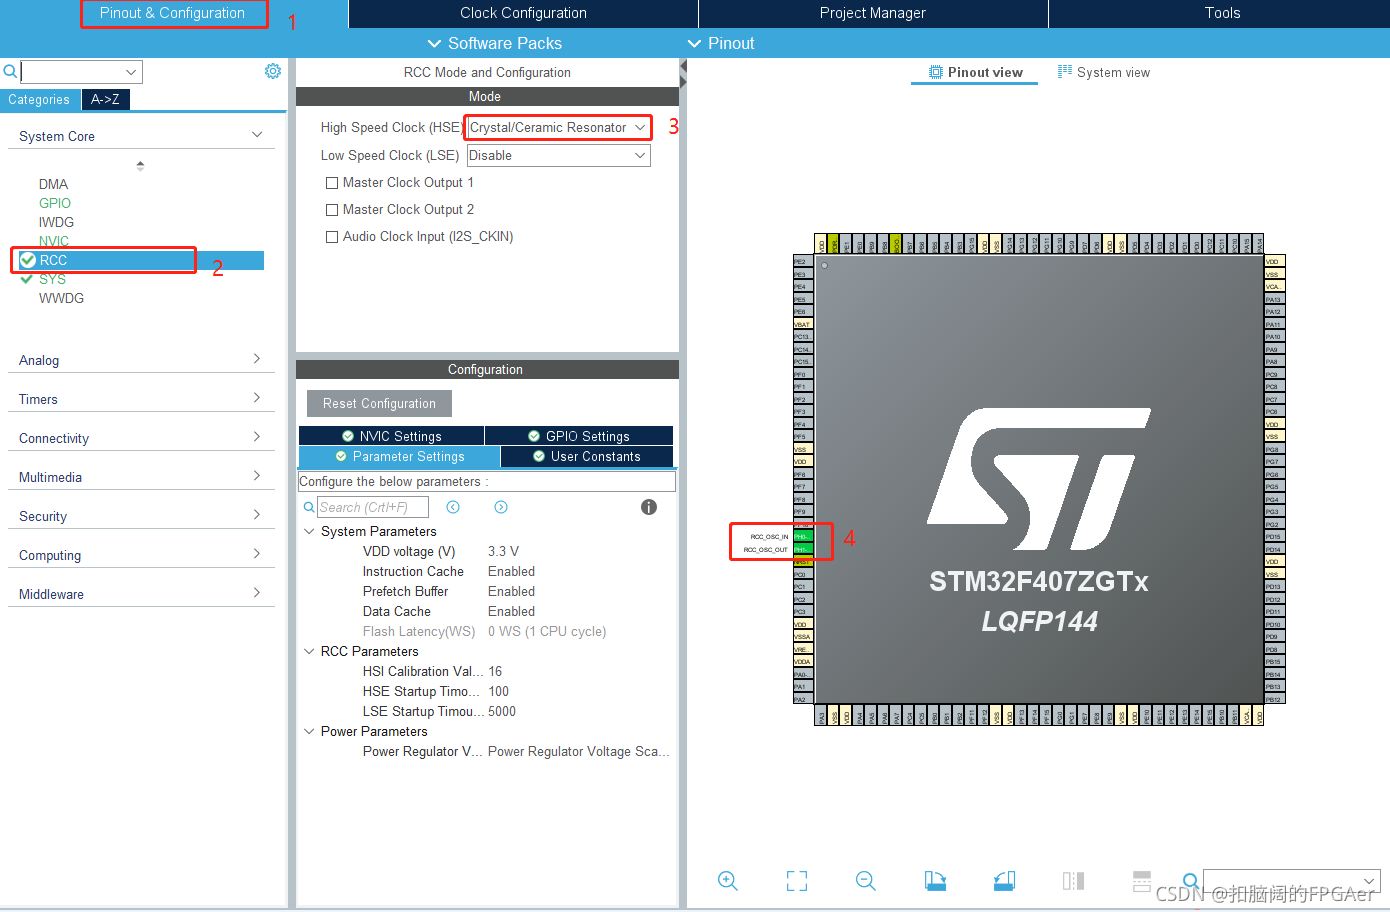Click the horizontal split view icon
The image size is (1390, 912).
pos(1142,881)
